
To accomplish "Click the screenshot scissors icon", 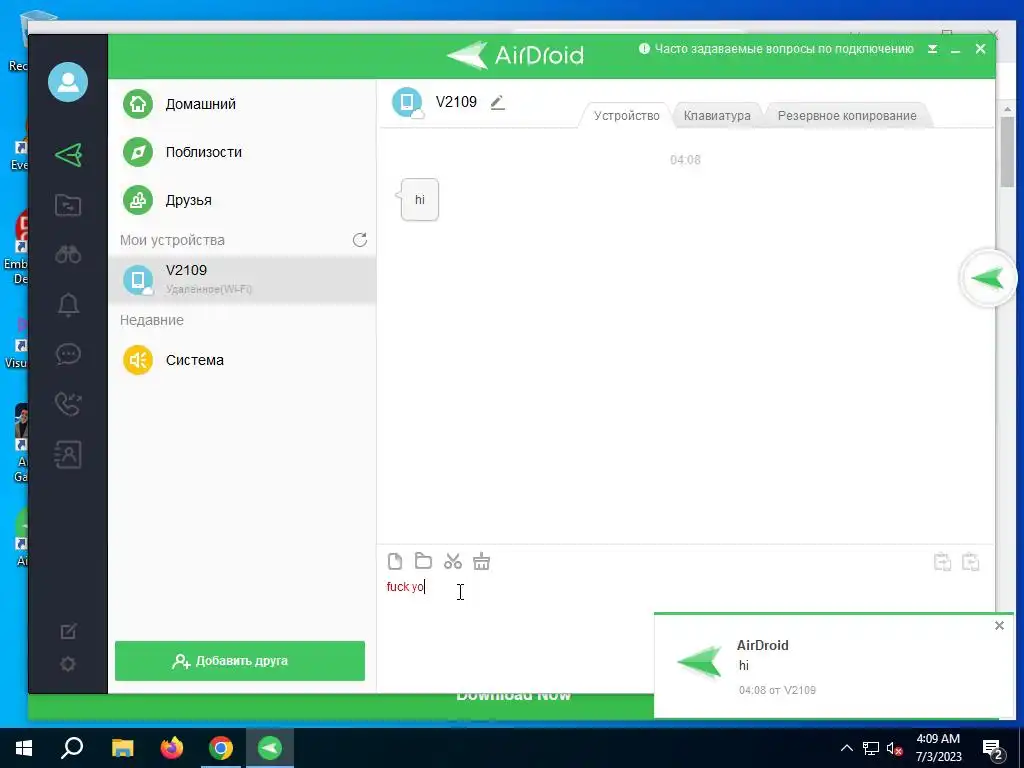I will [453, 561].
